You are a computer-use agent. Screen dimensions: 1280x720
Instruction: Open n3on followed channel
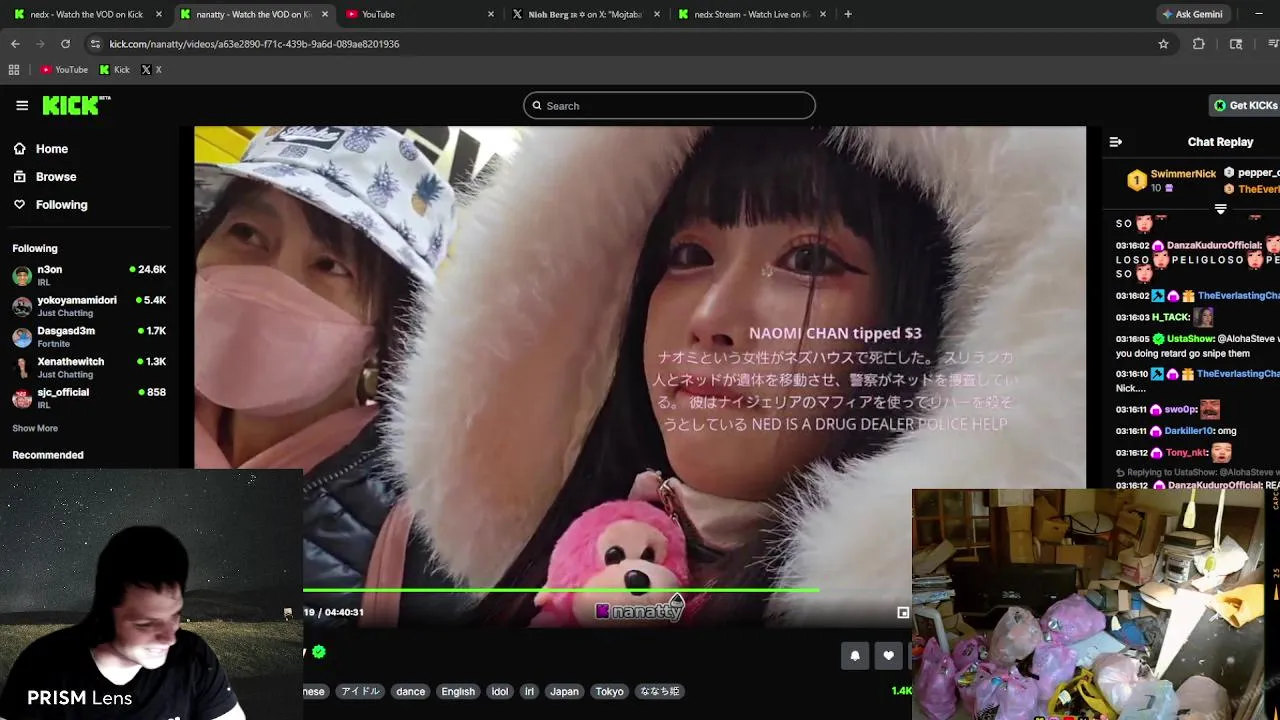[89, 275]
